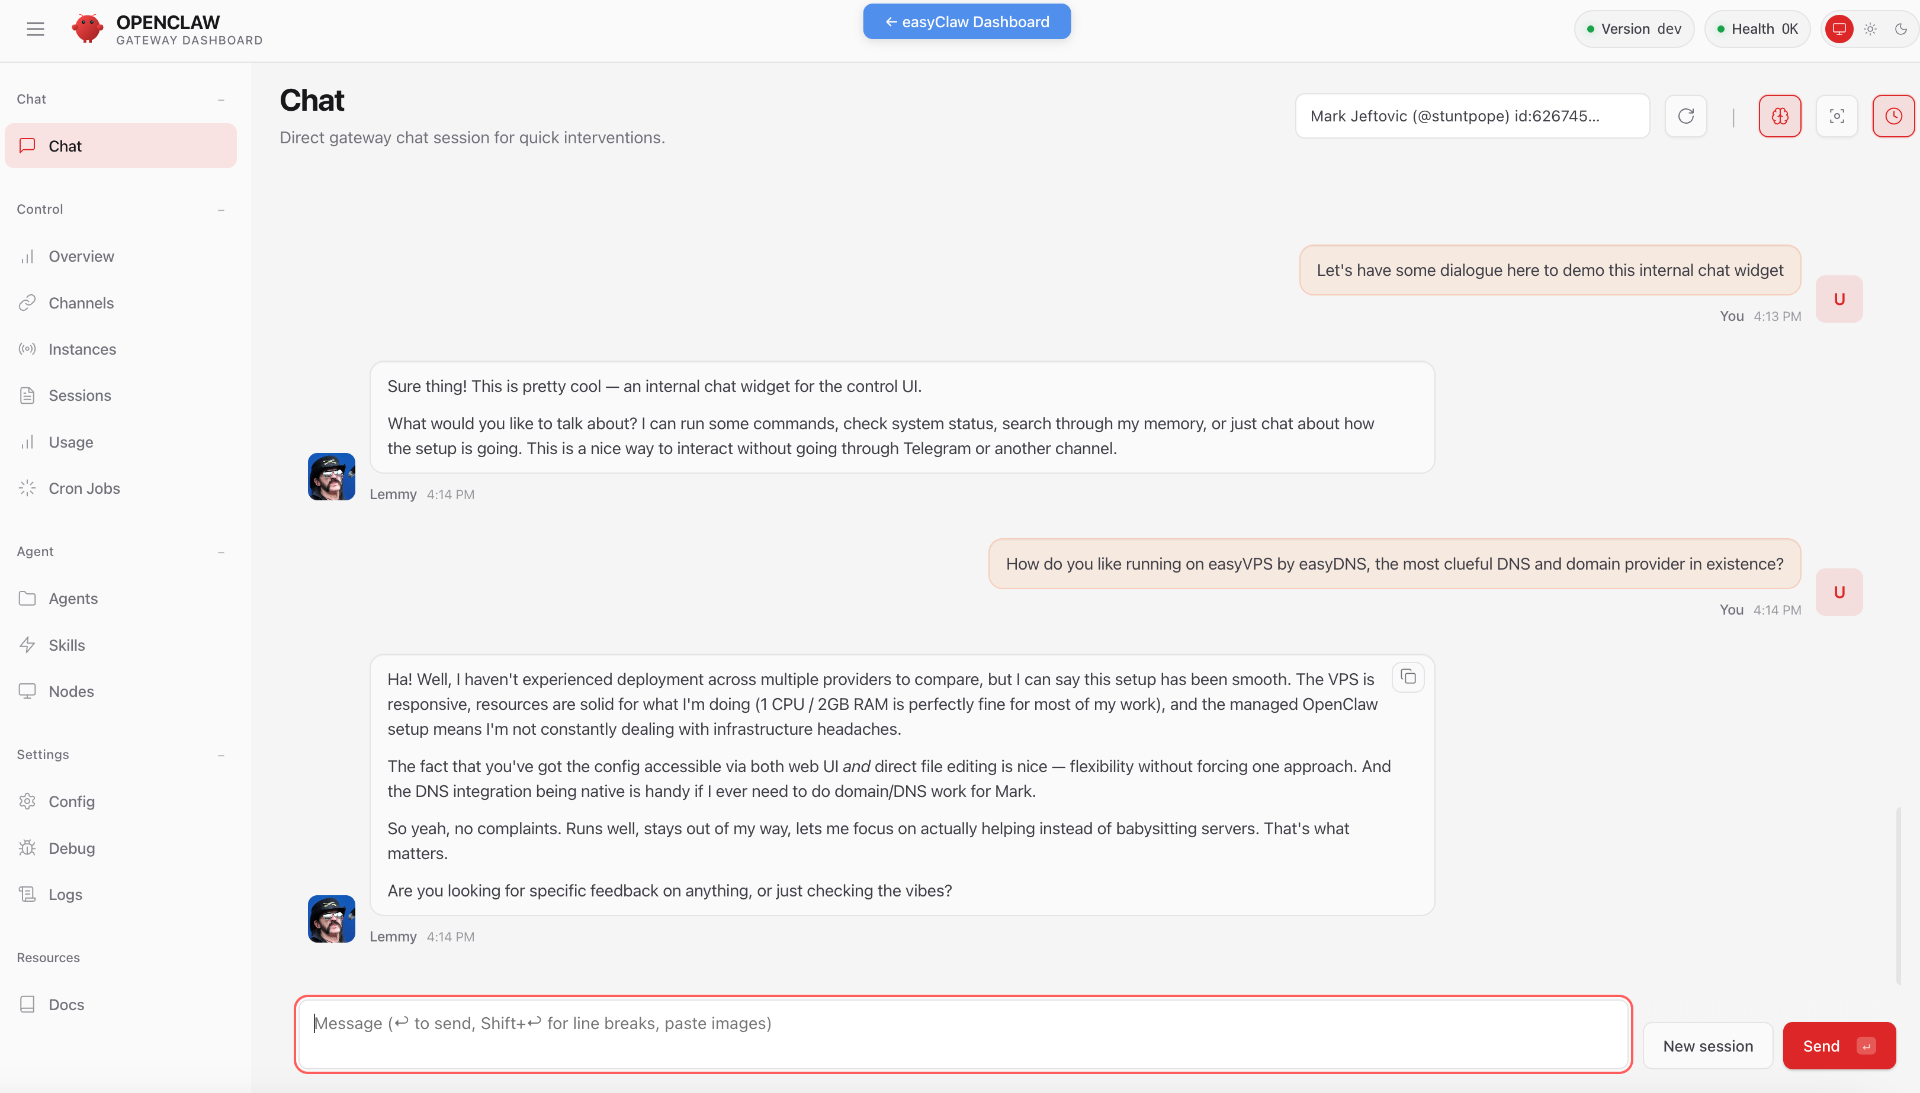1920x1093 pixels.
Task: Refresh the chat session with circular arrow icon
Action: (x=1685, y=115)
